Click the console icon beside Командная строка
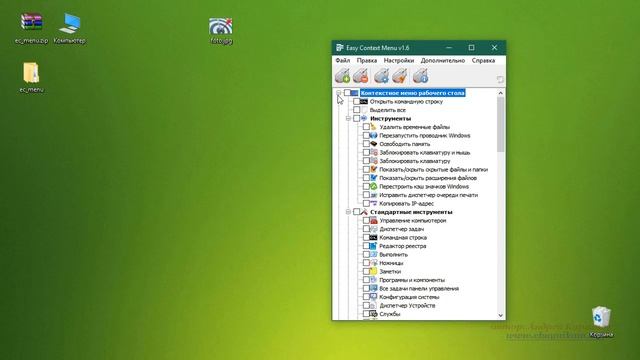Screen dimensions: 640x360 [x=373, y=238]
